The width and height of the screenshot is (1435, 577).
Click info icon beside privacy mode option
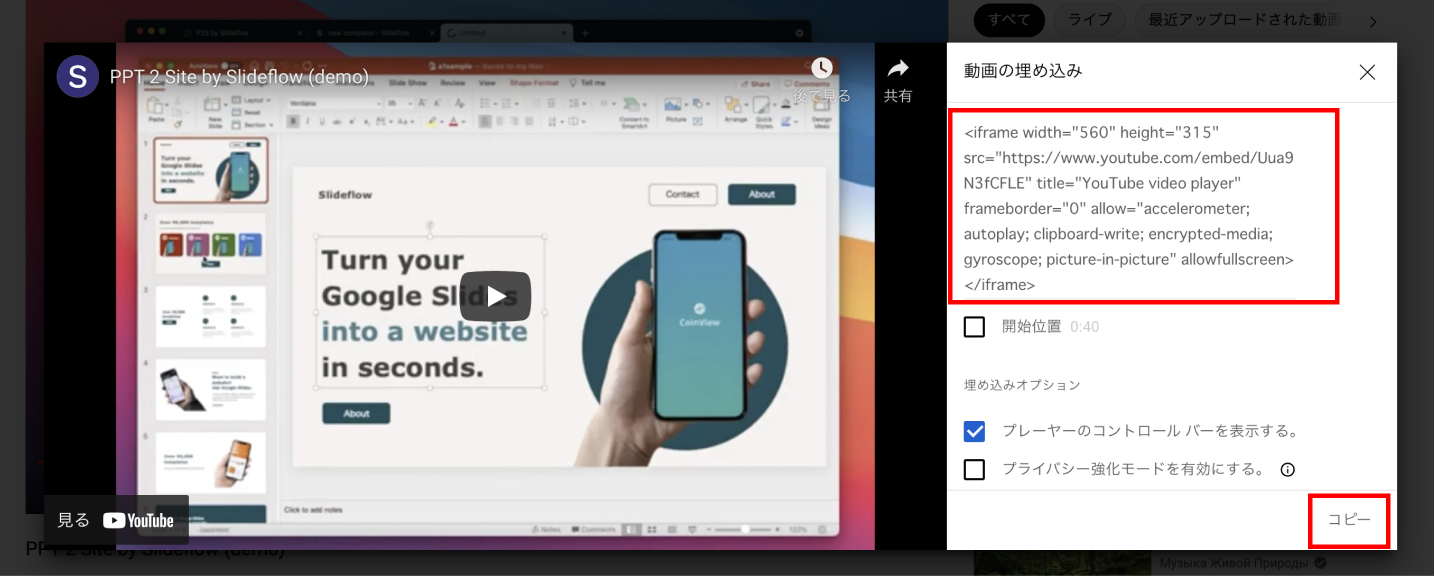(x=1287, y=470)
